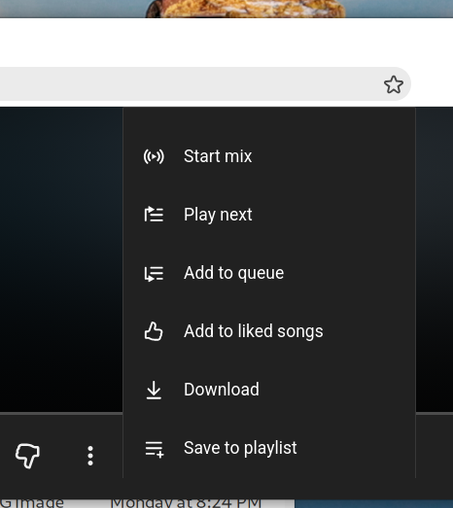Click the Play next list icon
This screenshot has height=508, width=453.
[154, 214]
